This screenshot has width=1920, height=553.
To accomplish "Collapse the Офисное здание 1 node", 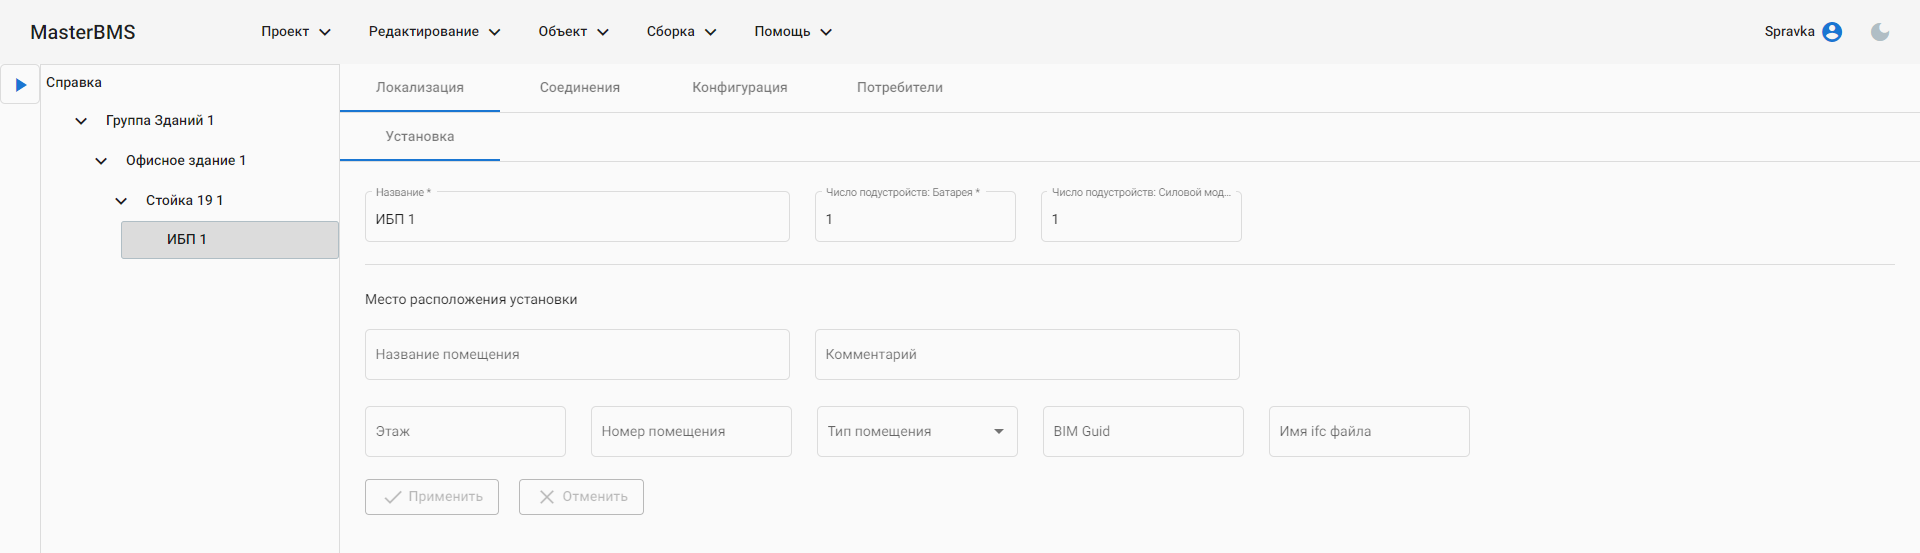I will coord(101,161).
